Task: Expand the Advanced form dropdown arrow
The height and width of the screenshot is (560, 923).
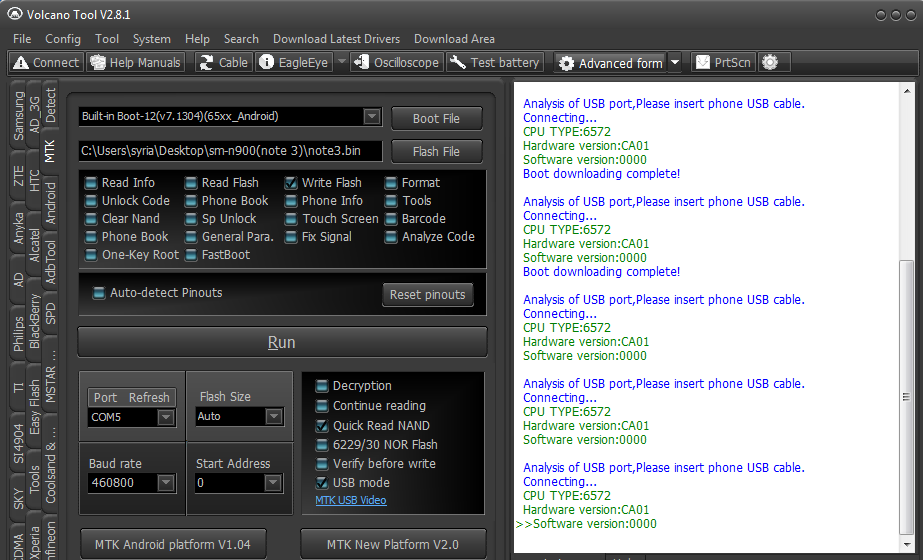Action: coord(675,62)
